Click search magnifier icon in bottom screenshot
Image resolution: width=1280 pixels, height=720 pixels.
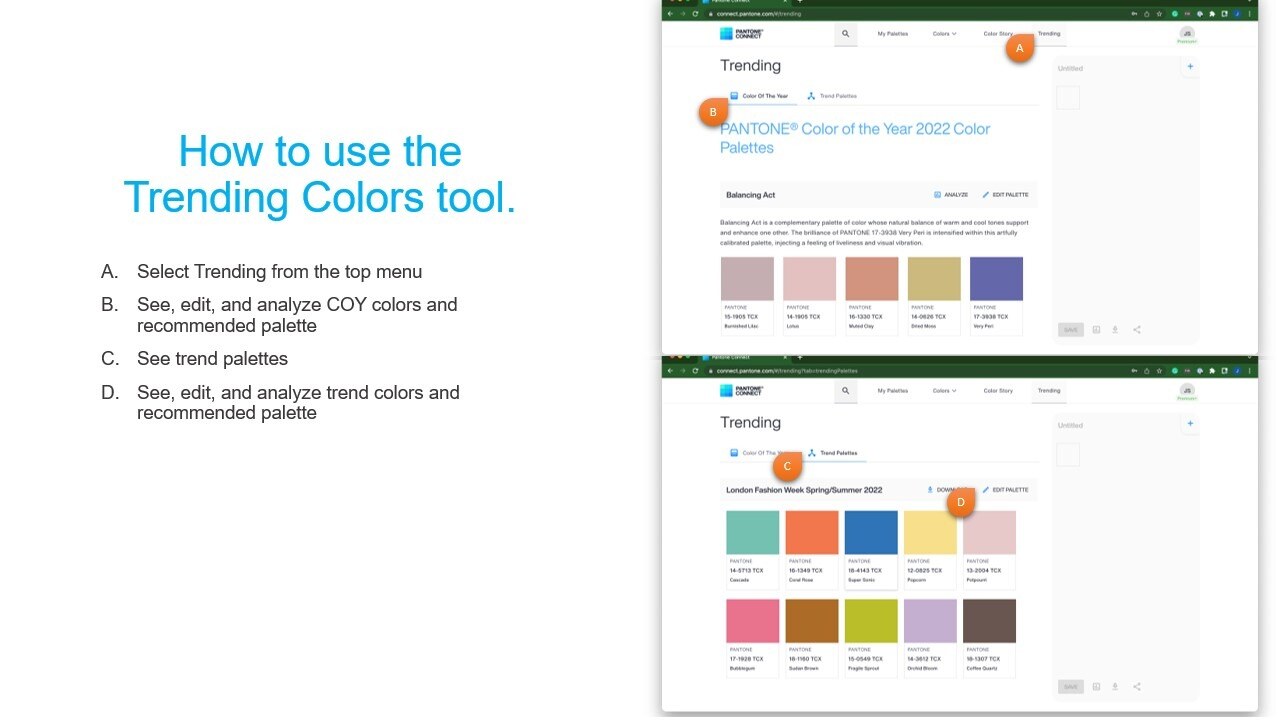click(845, 391)
